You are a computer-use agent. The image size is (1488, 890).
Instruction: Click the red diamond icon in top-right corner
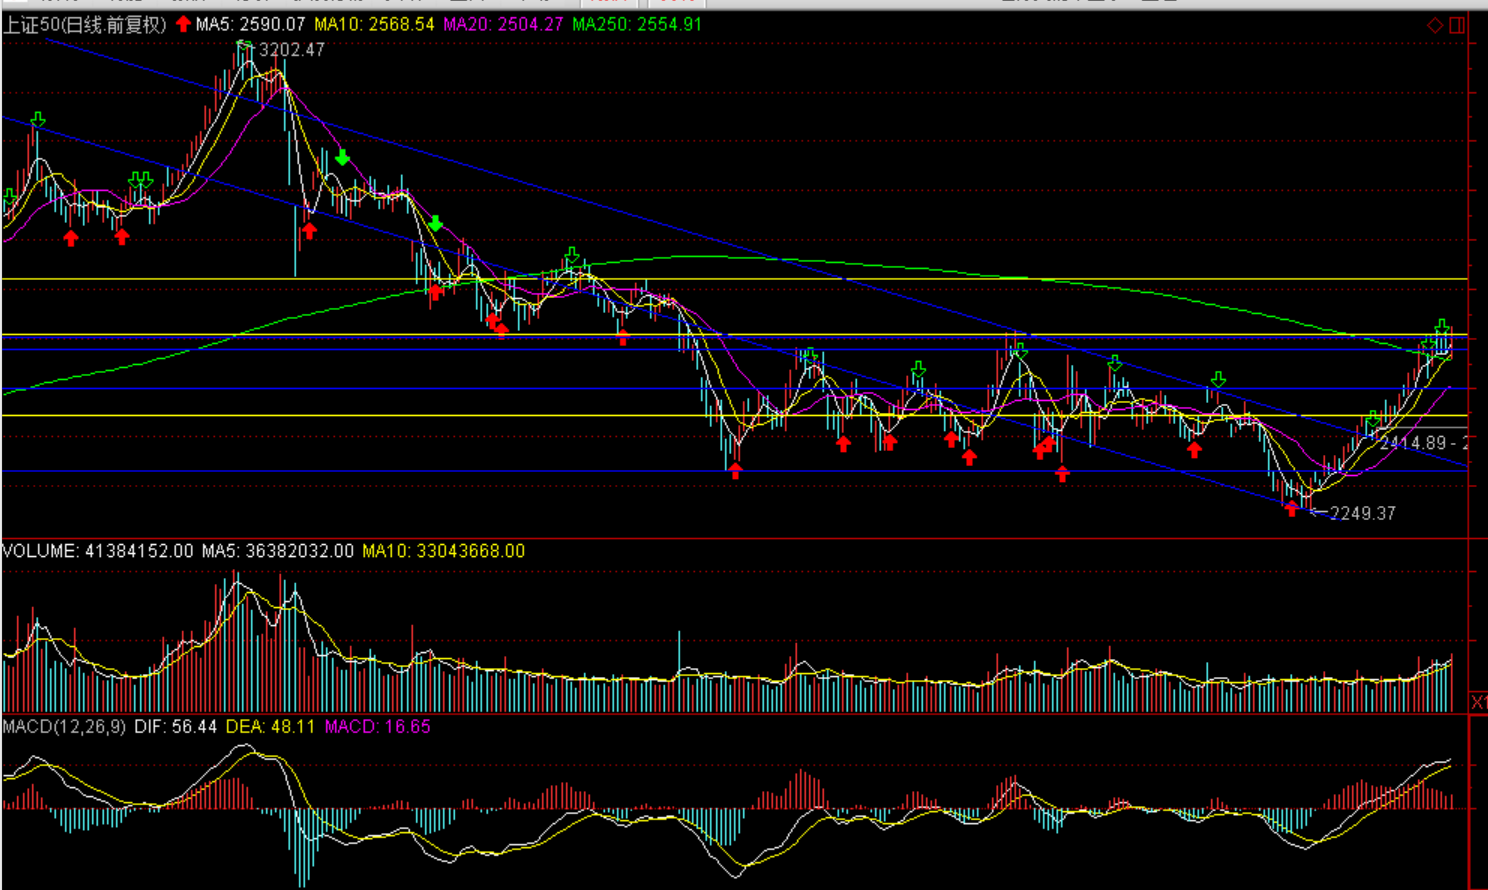coord(1435,25)
